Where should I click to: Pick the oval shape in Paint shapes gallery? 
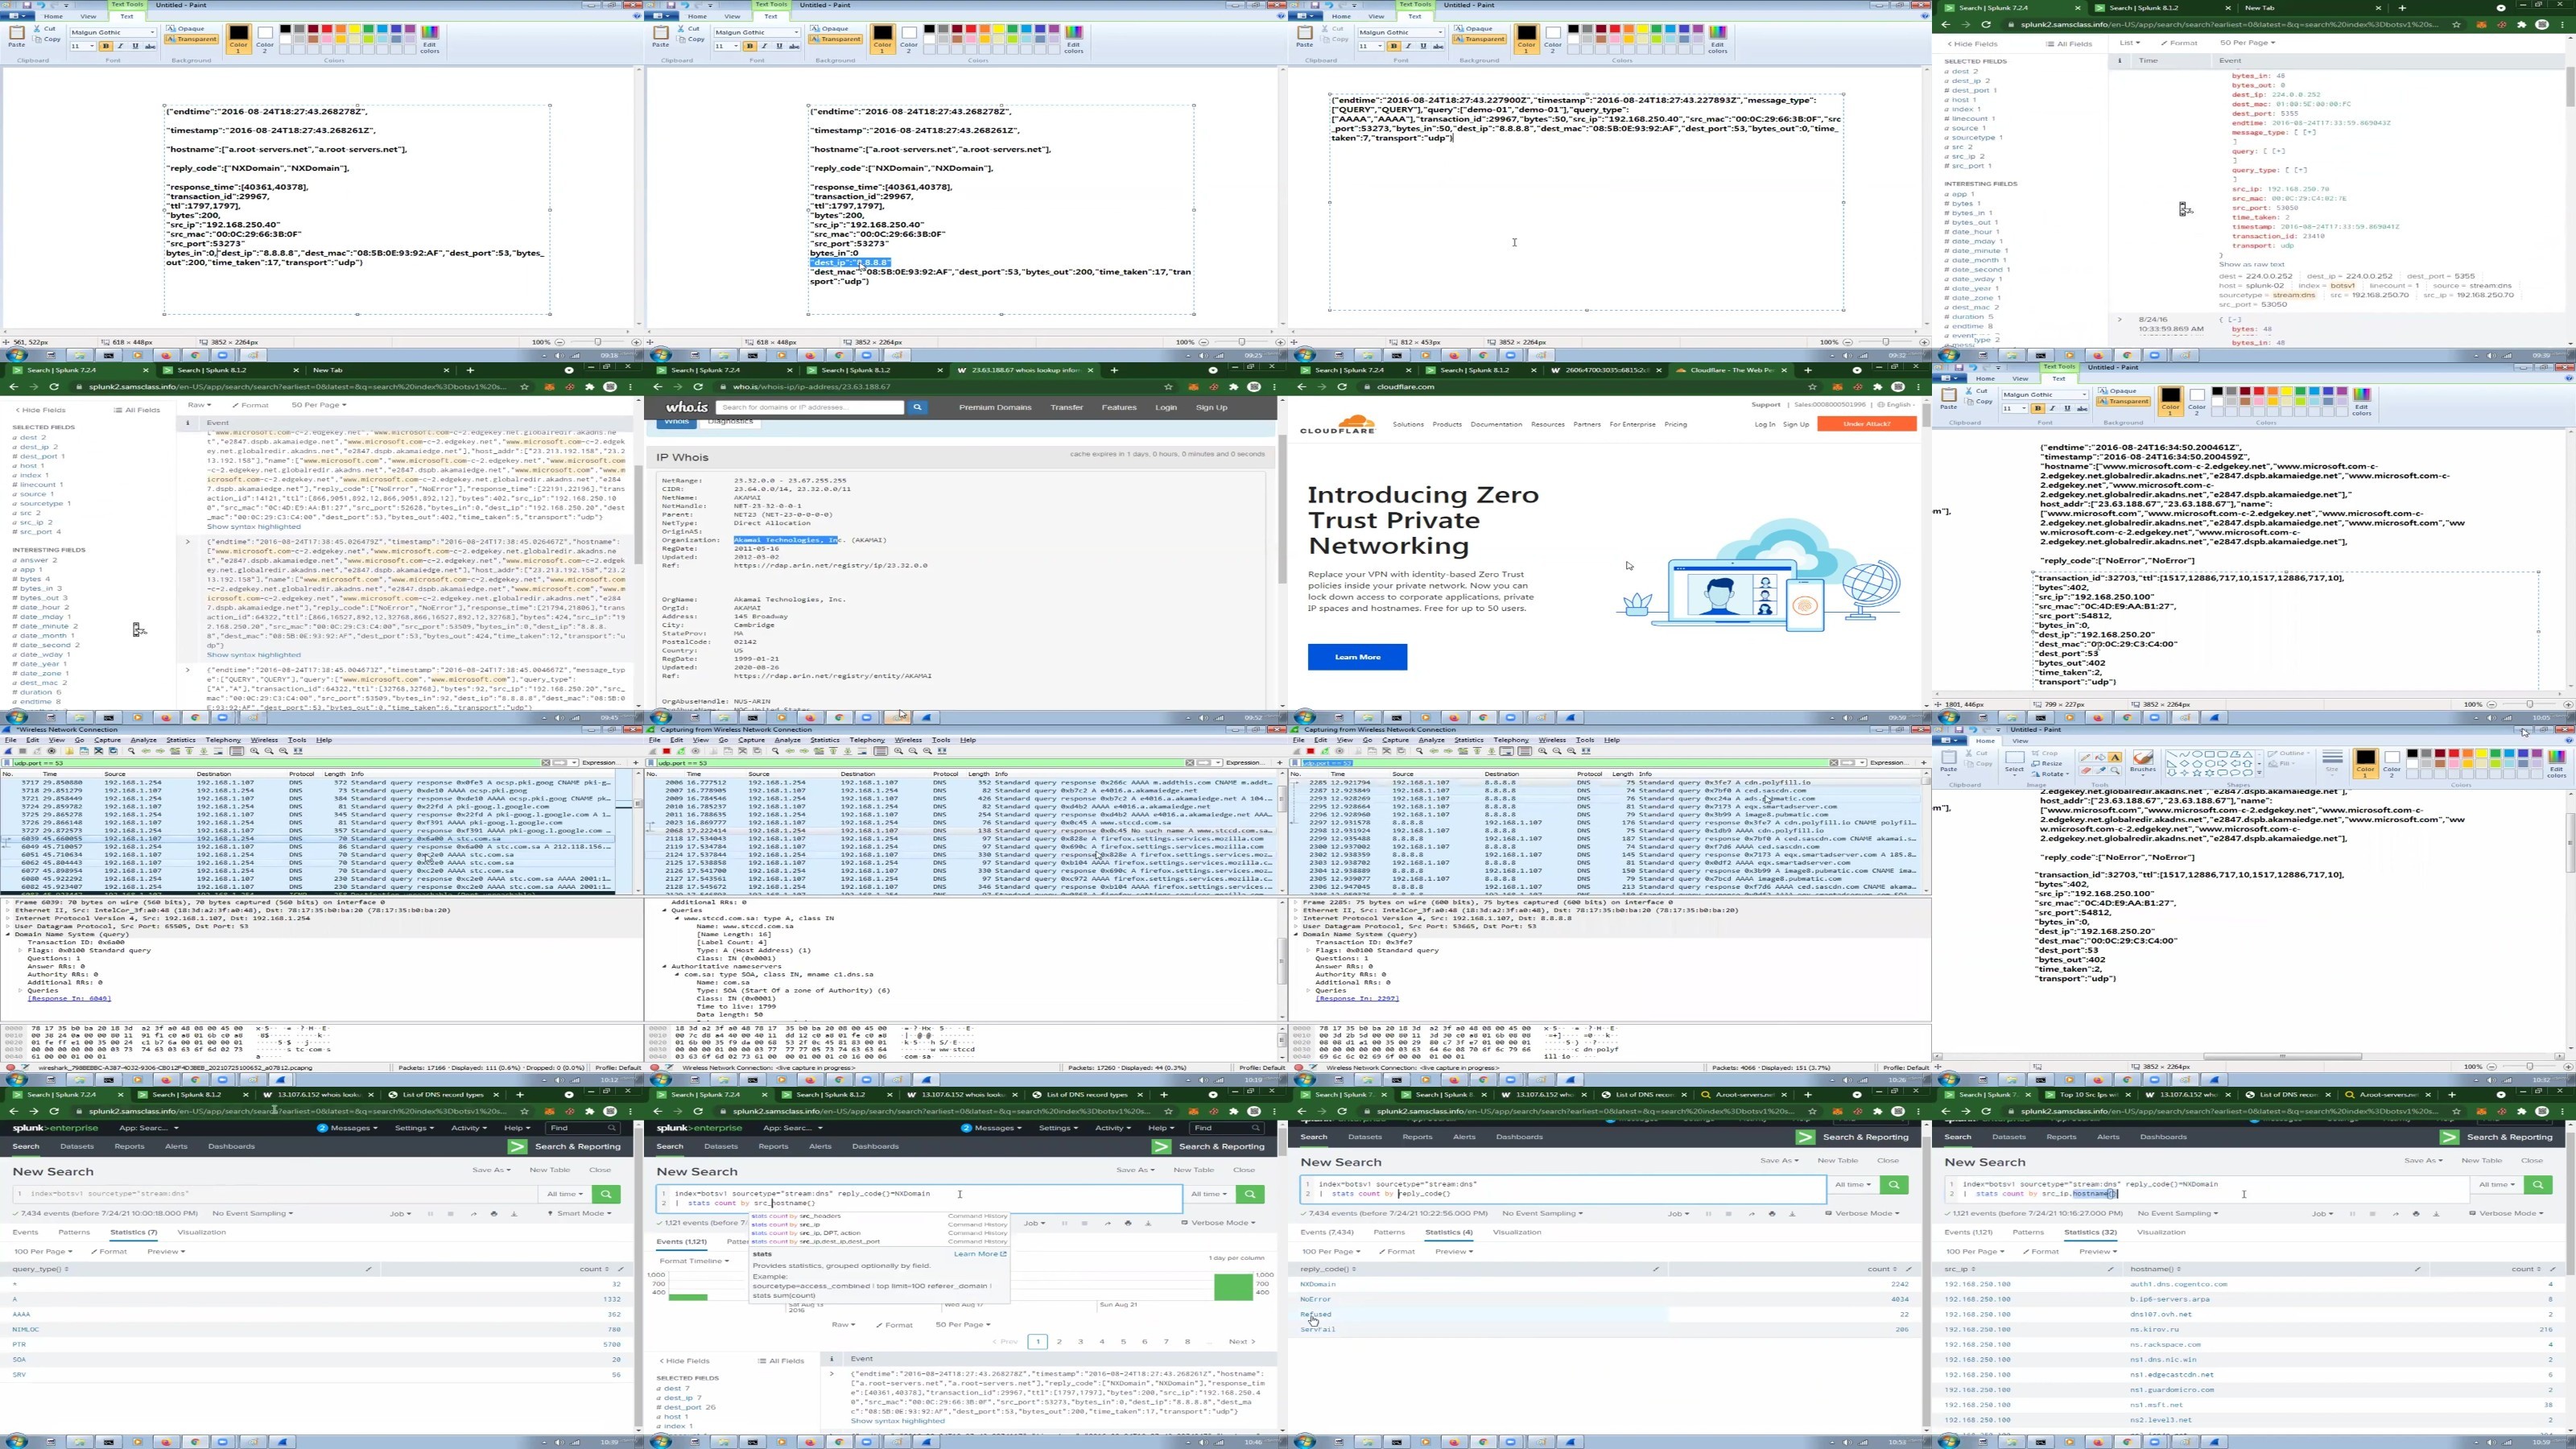pos(2197,754)
